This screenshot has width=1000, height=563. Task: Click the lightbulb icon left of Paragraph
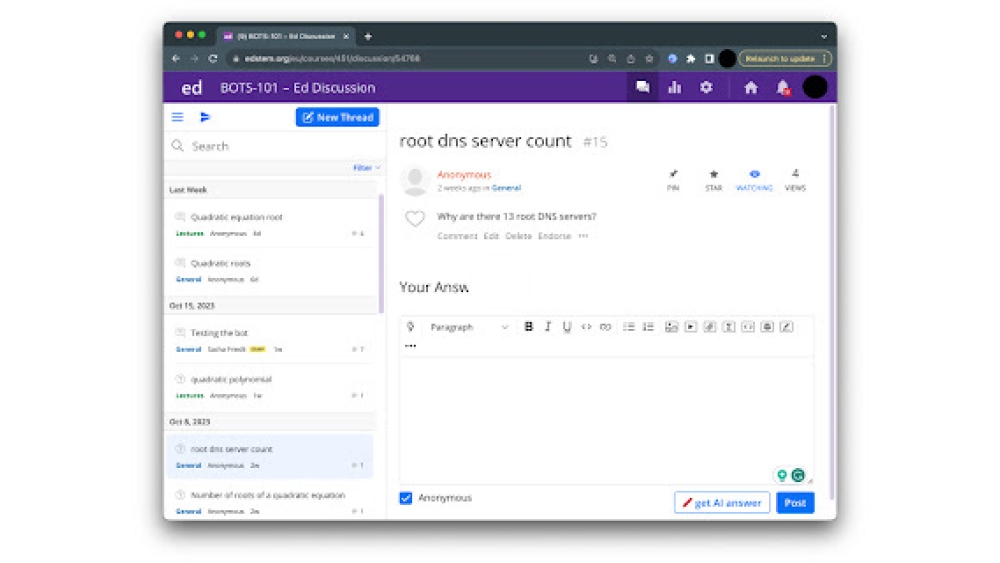pos(410,326)
